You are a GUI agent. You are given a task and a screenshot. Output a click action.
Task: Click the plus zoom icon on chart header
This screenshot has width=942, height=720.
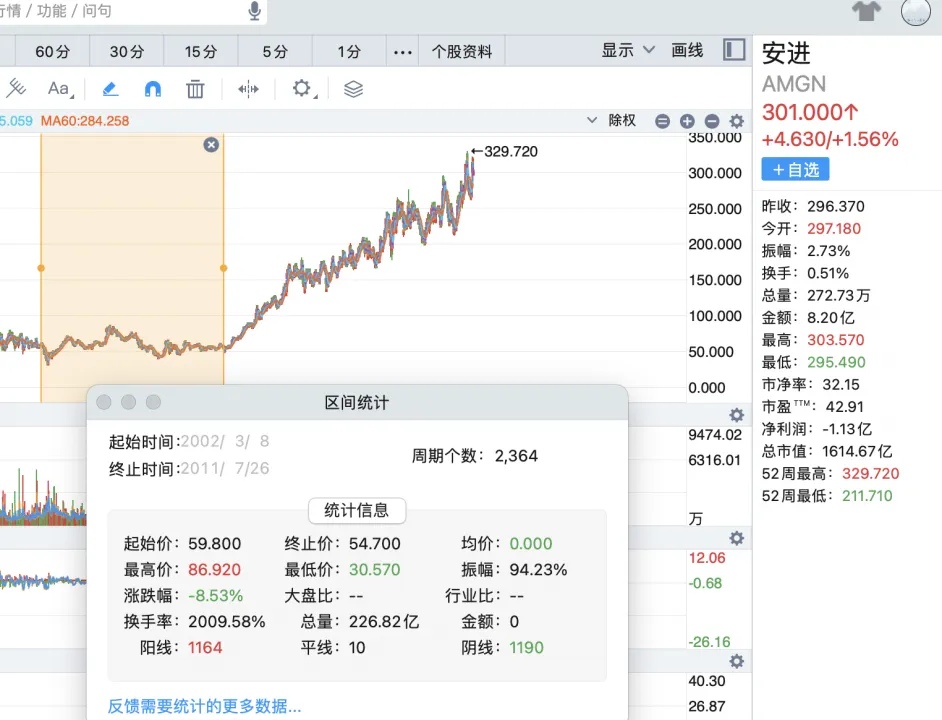pyautogui.click(x=687, y=121)
